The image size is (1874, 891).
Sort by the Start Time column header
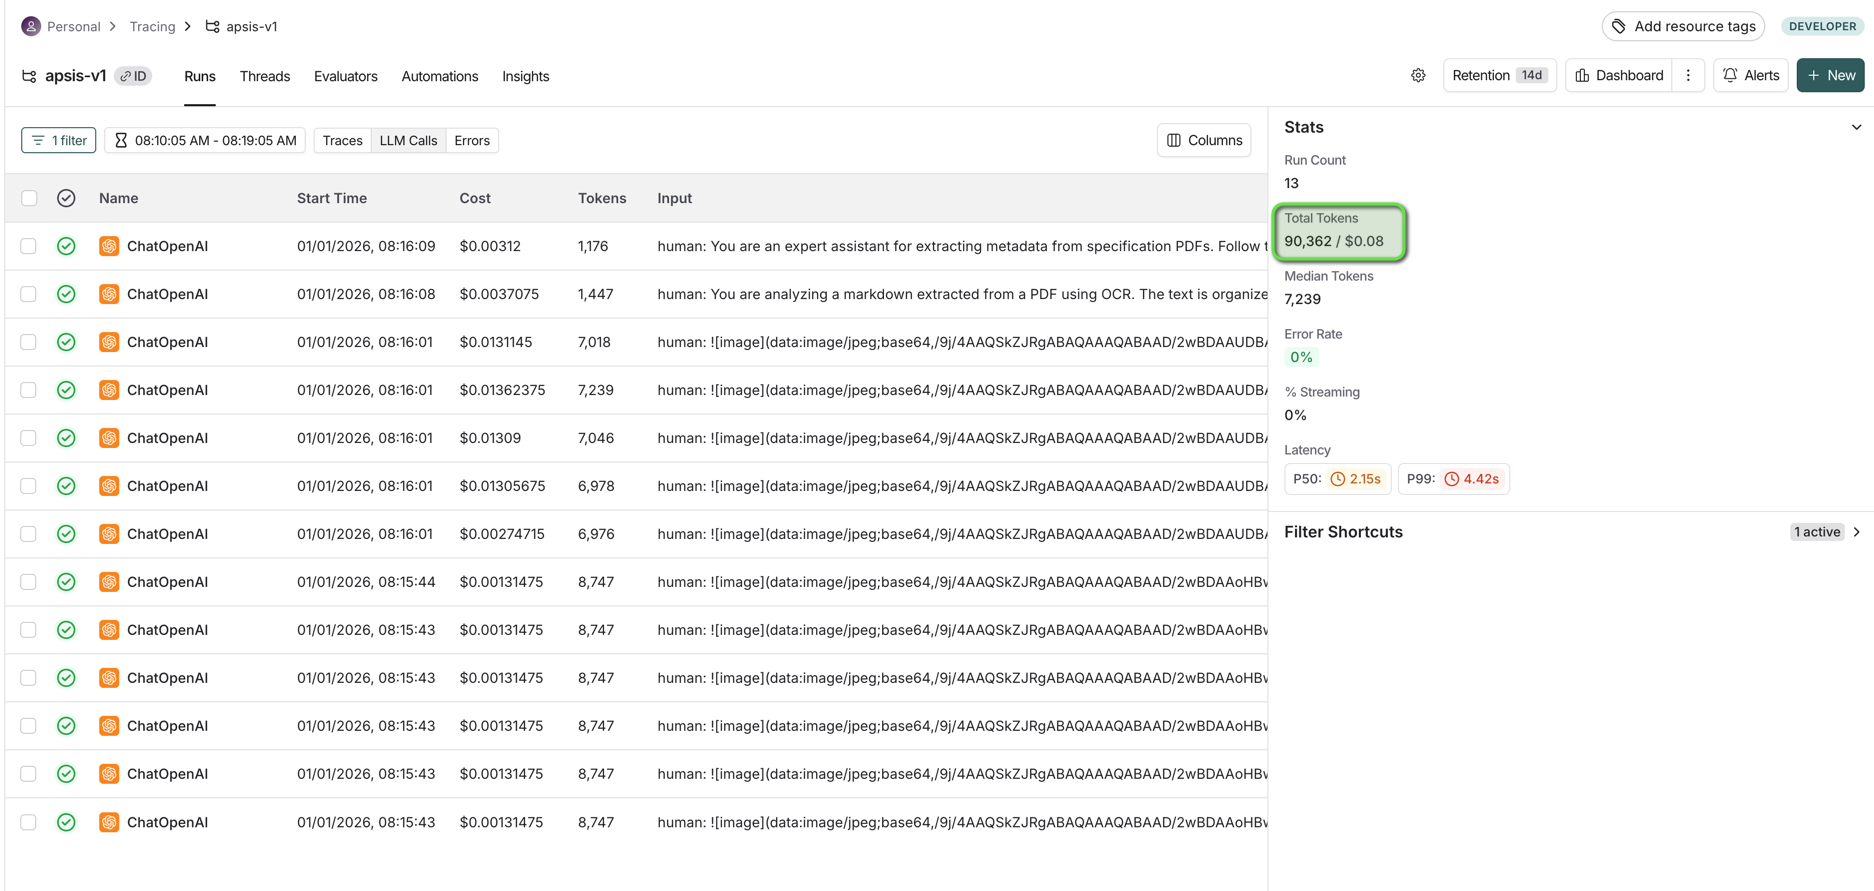click(332, 199)
